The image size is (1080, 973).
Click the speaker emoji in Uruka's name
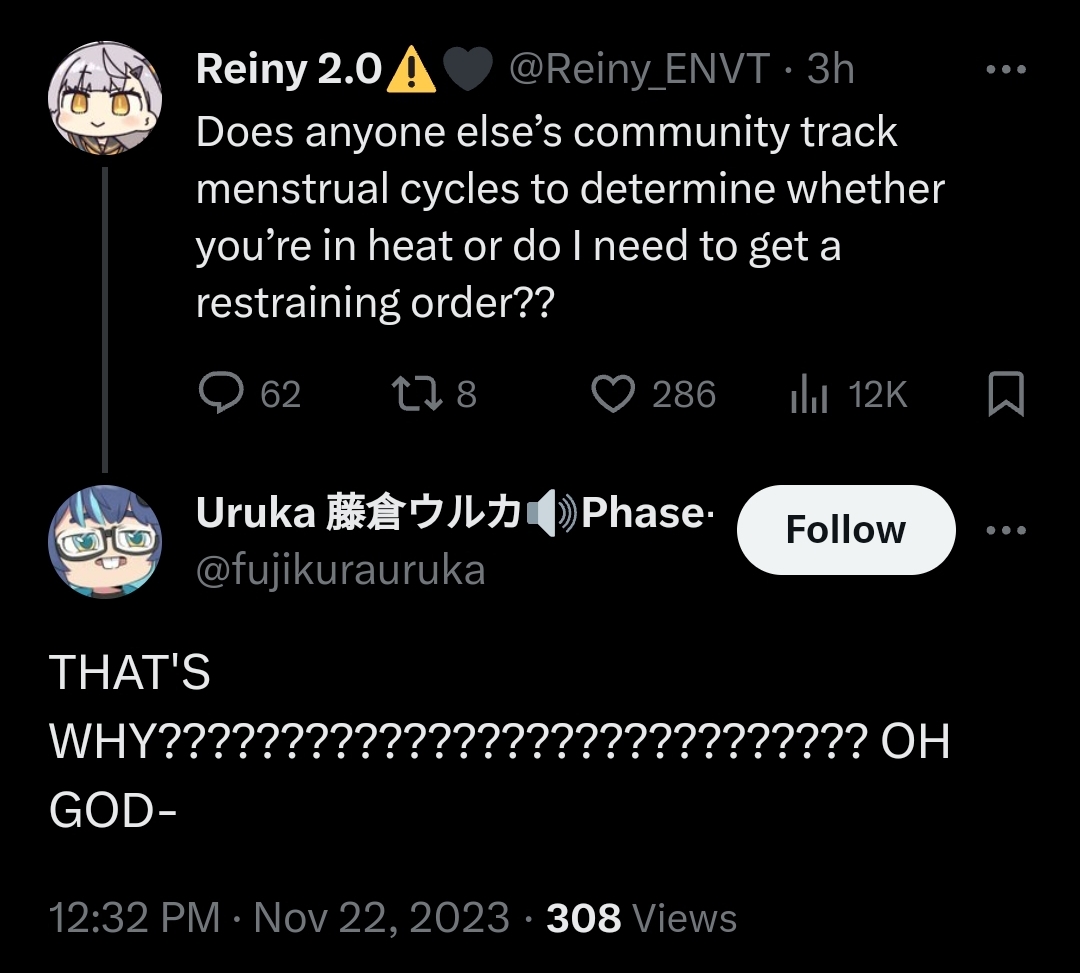[552, 514]
